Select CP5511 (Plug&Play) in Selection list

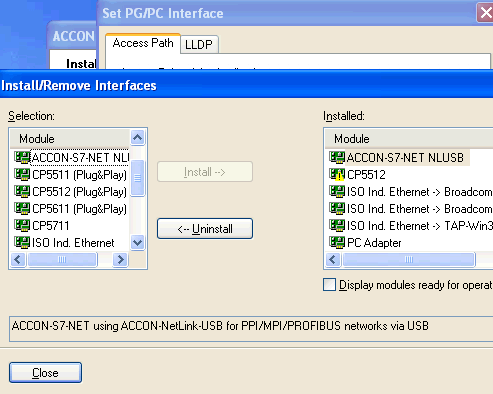[x=80, y=175]
